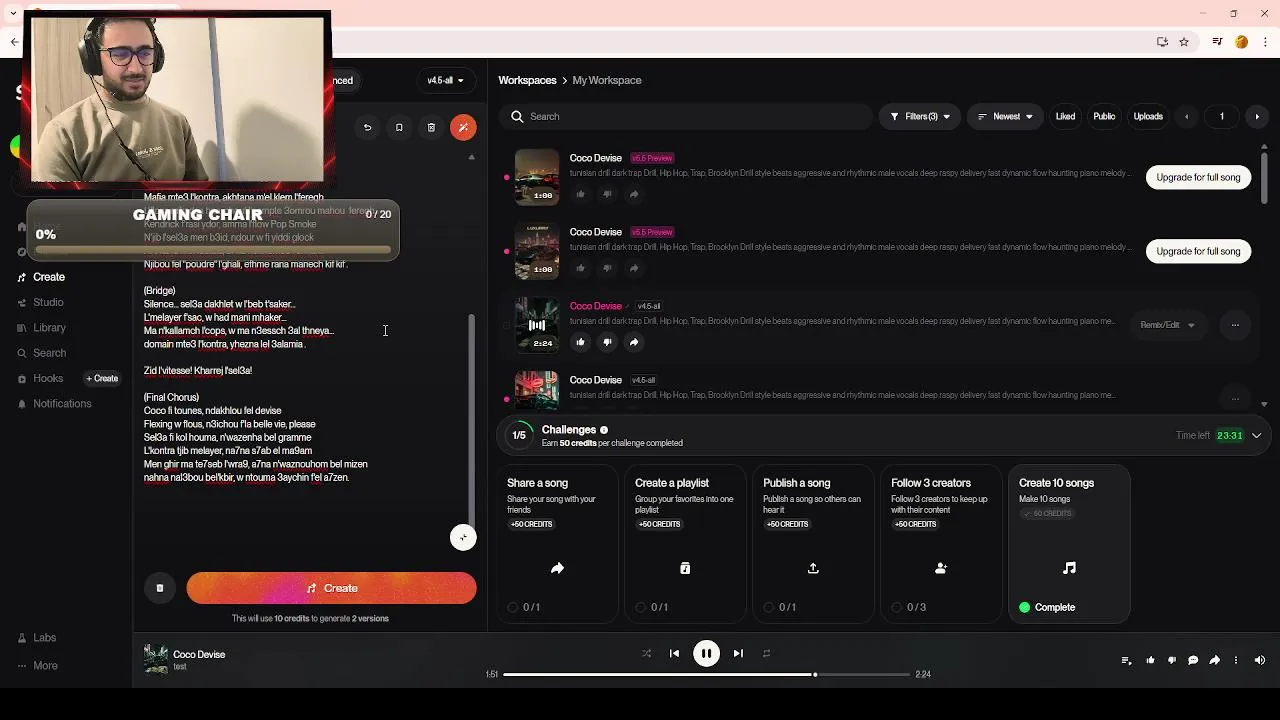Click the playing song's 2:24 thumbnail

pos(537,325)
